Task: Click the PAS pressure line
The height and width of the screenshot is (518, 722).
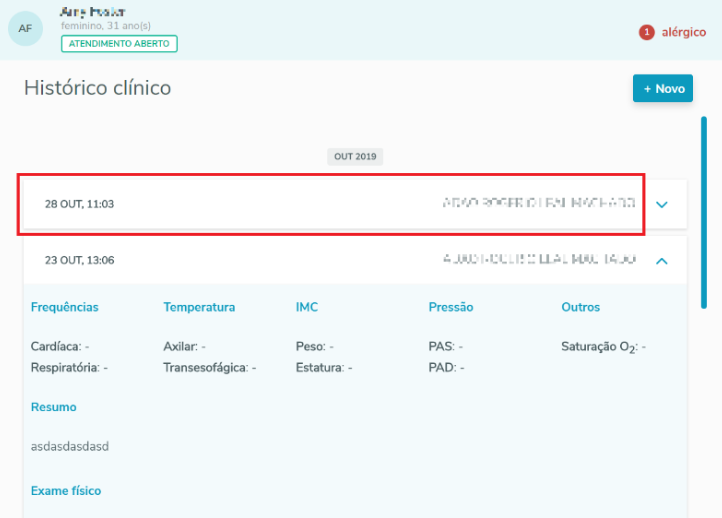Action: (x=446, y=346)
